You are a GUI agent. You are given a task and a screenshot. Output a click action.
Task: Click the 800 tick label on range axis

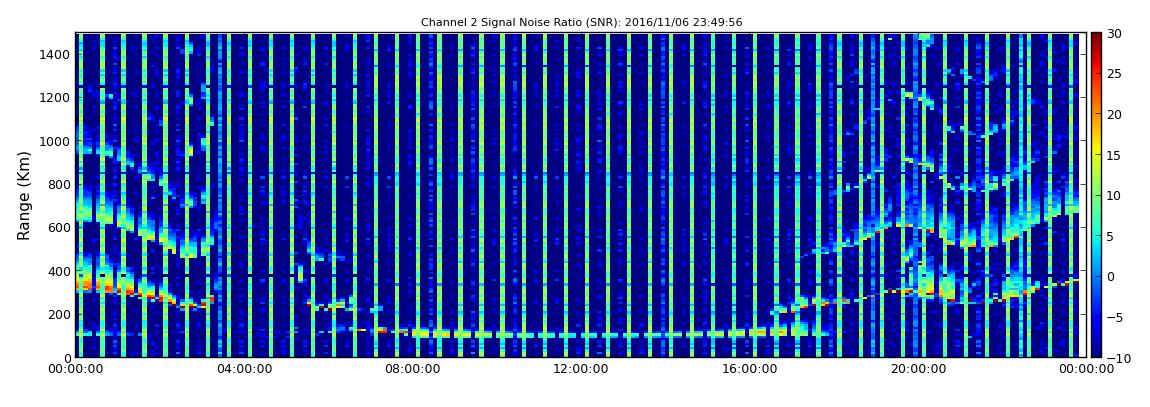tap(59, 184)
